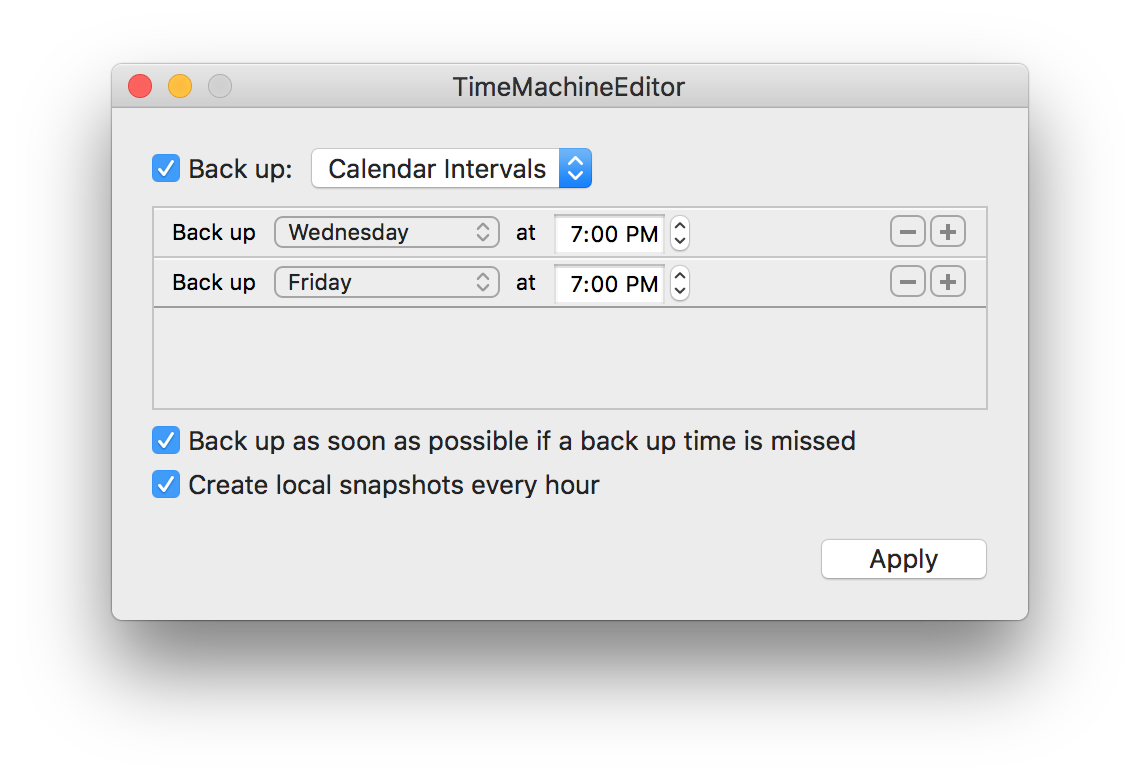
Task: Disable Create local snapshots every hour
Action: (166, 485)
